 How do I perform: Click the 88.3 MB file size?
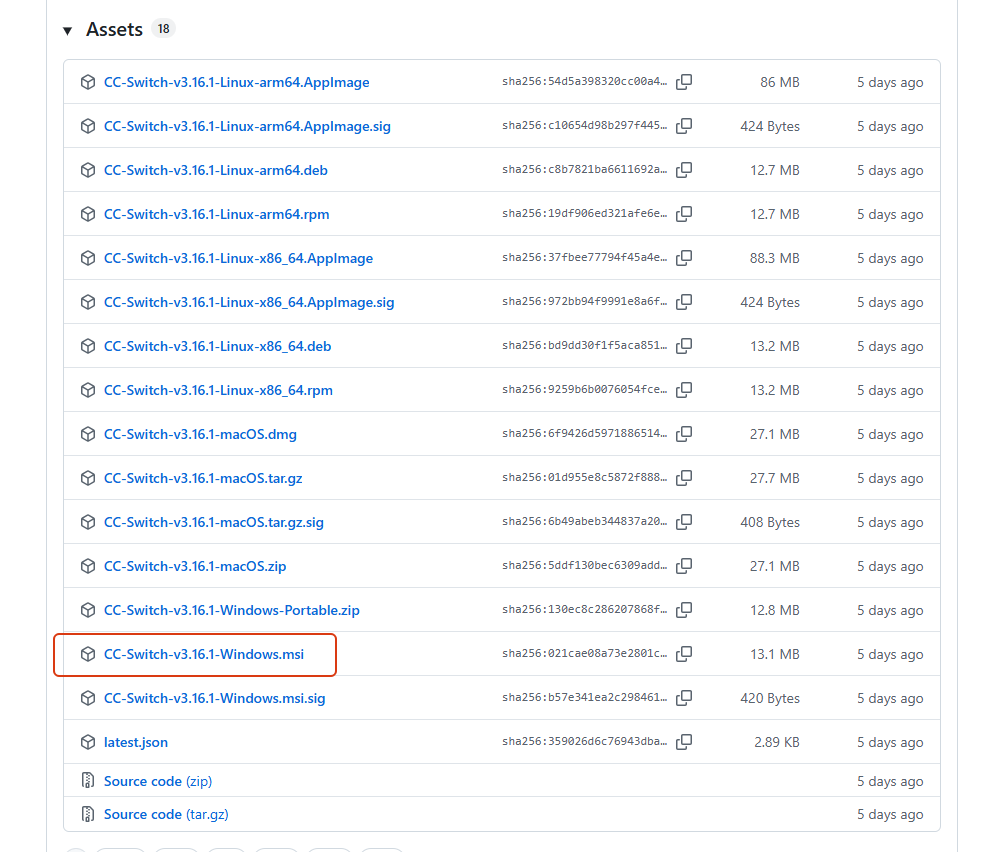775,258
